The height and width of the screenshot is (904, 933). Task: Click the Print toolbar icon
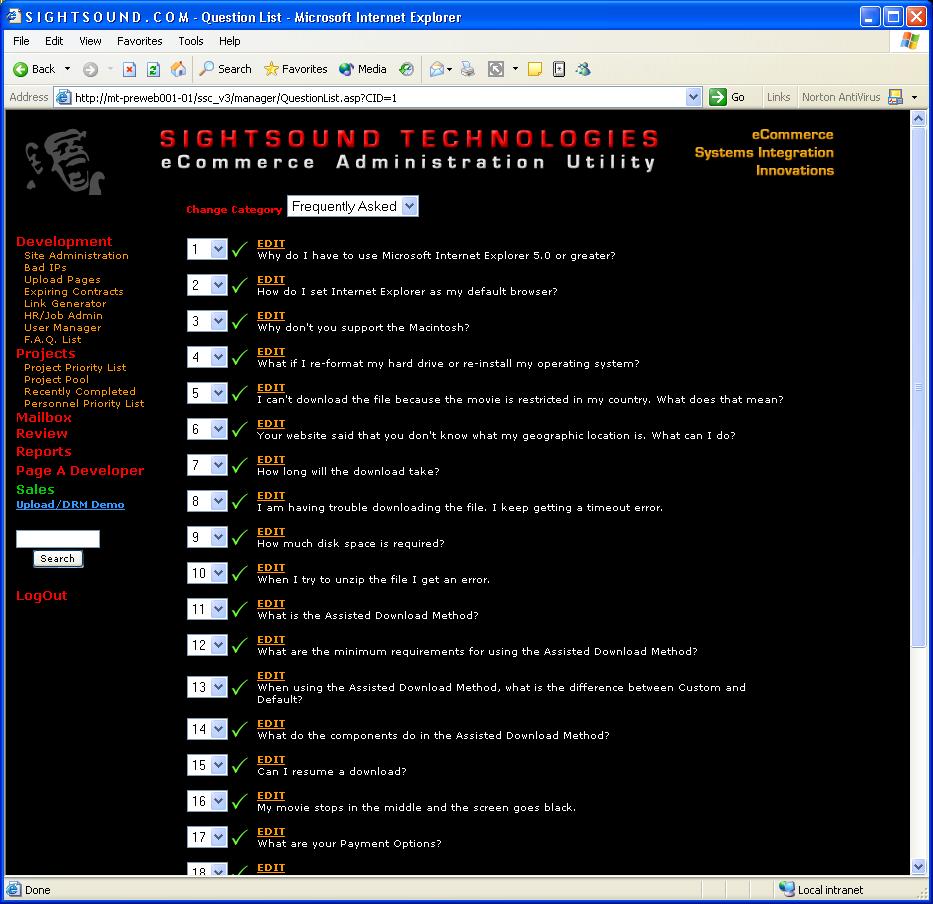(x=468, y=70)
